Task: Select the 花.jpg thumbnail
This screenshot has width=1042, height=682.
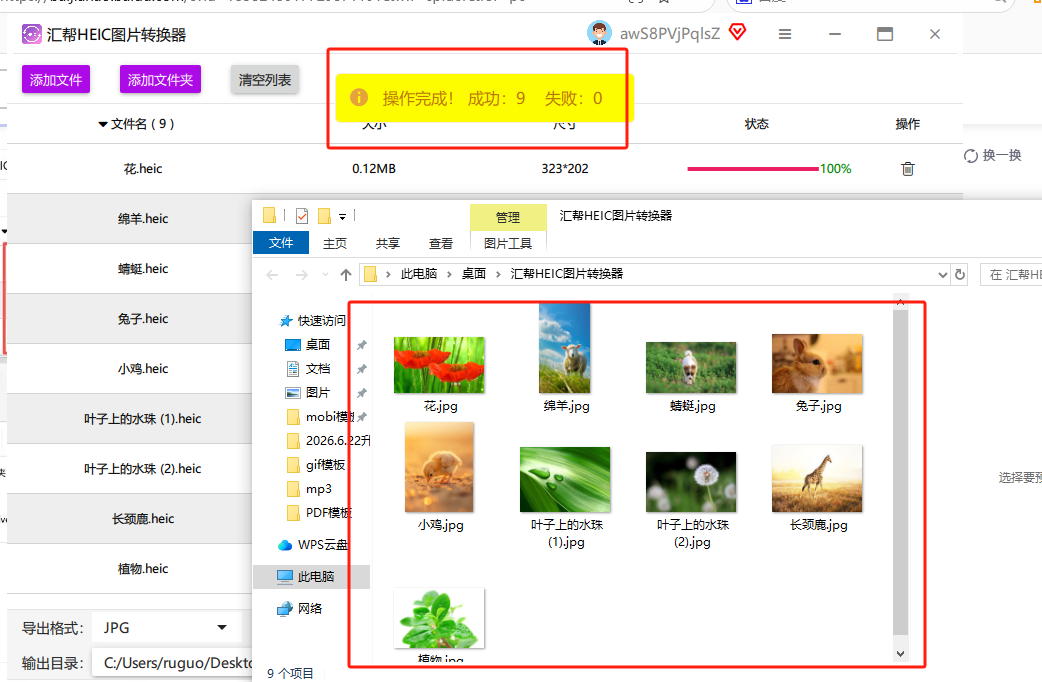Action: [x=439, y=365]
